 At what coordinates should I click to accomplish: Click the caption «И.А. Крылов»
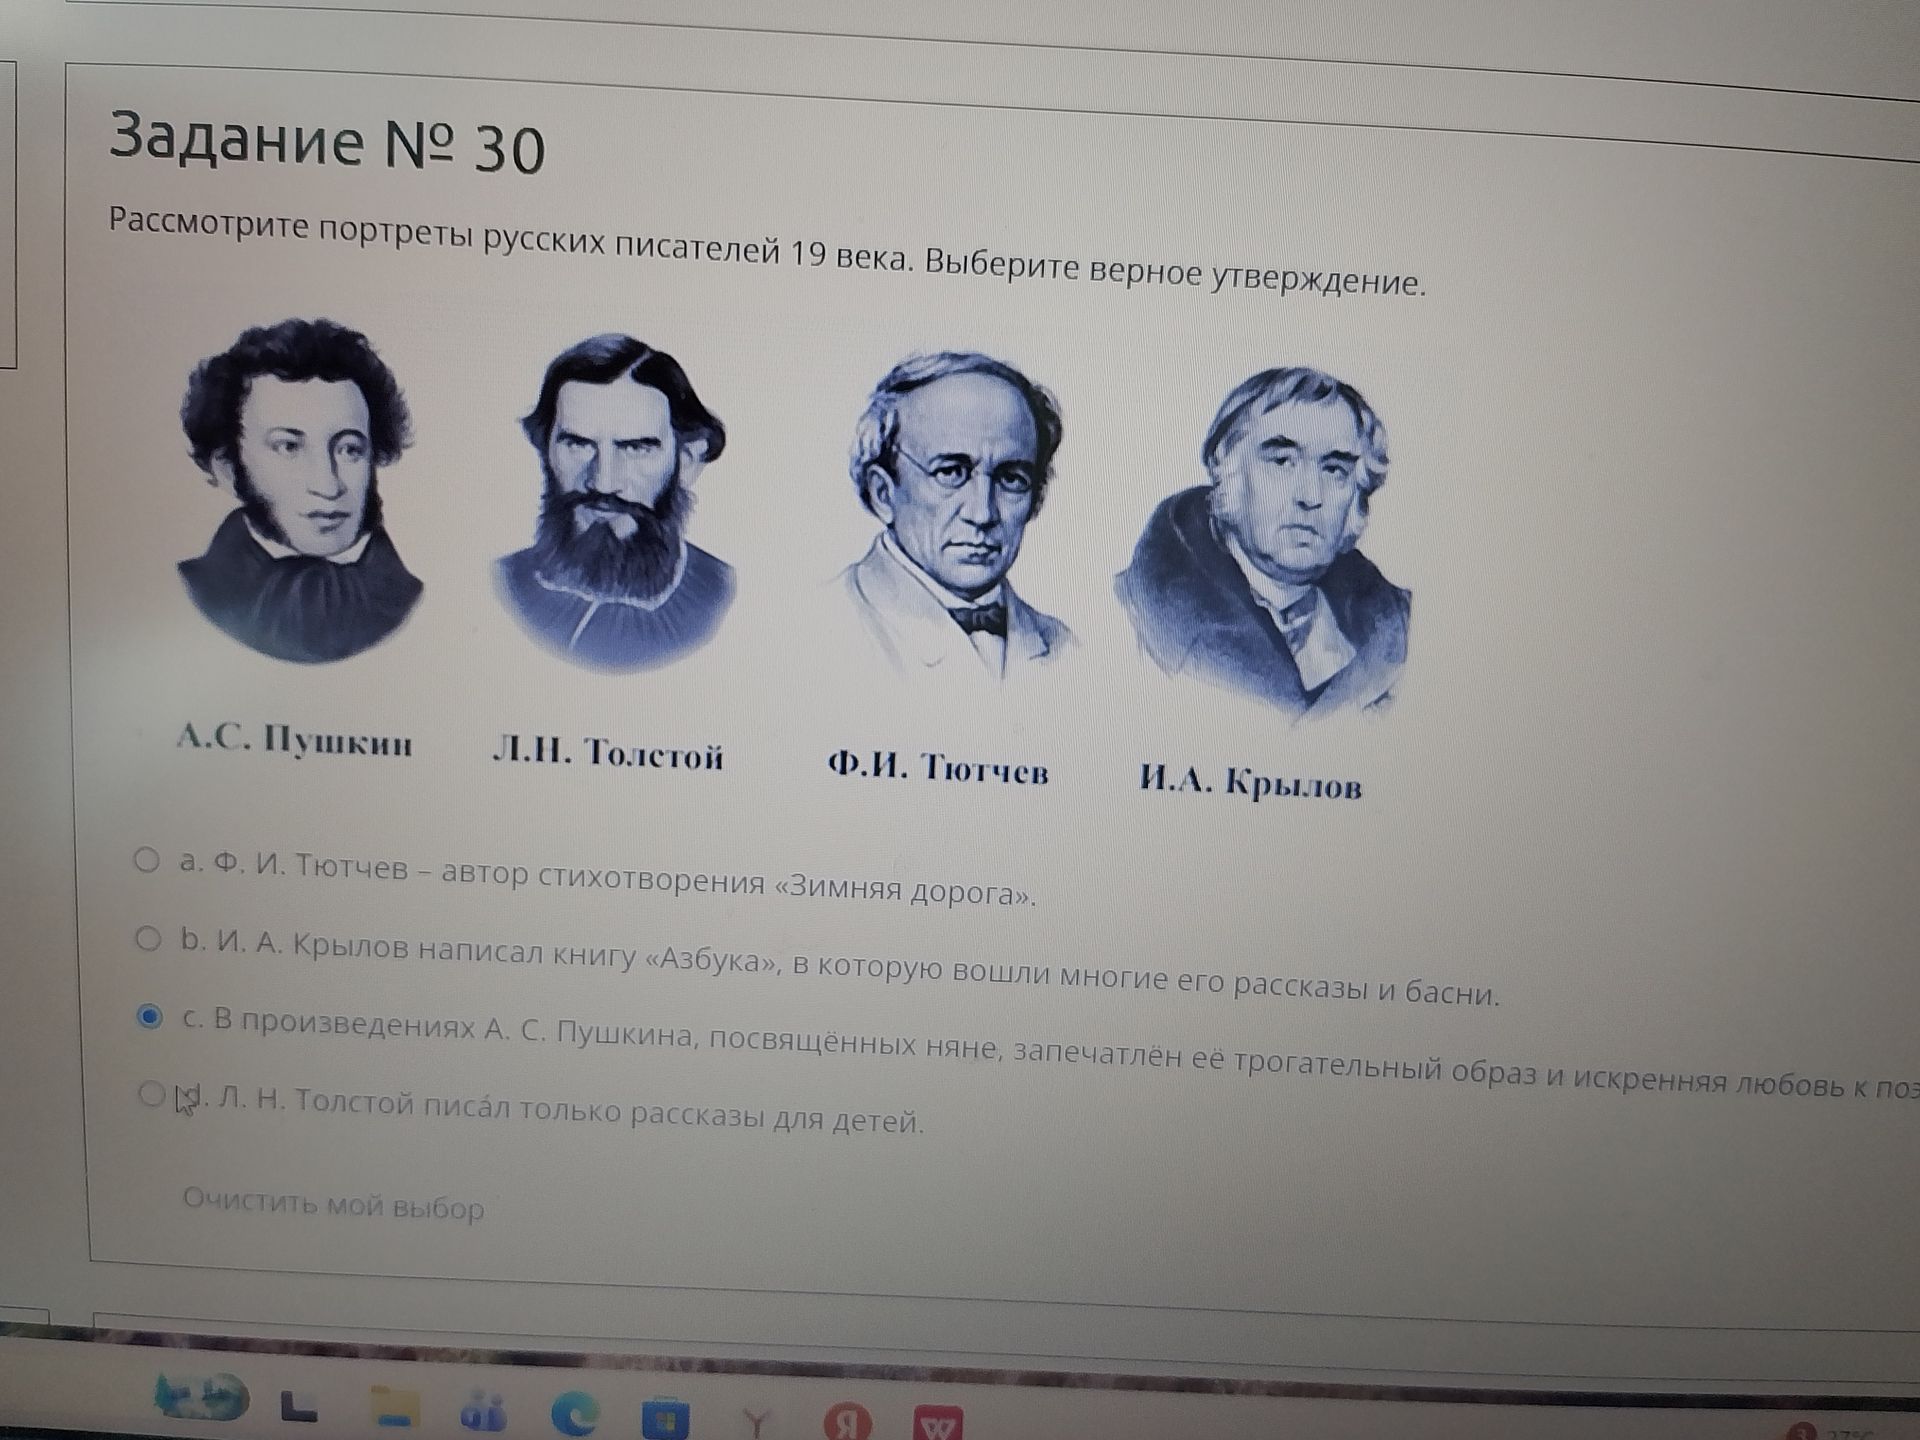coord(1251,782)
